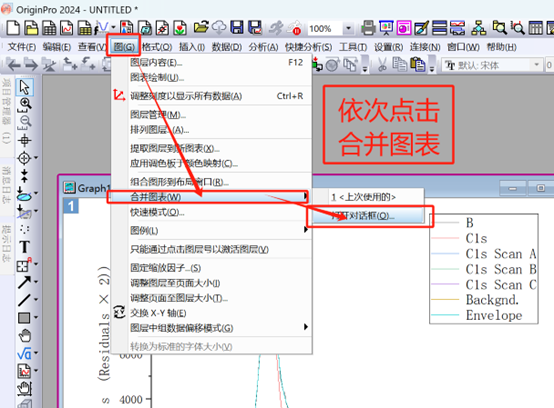This screenshot has height=408, width=554.
Task: Select the Rectangle tool
Action: [x=24, y=318]
